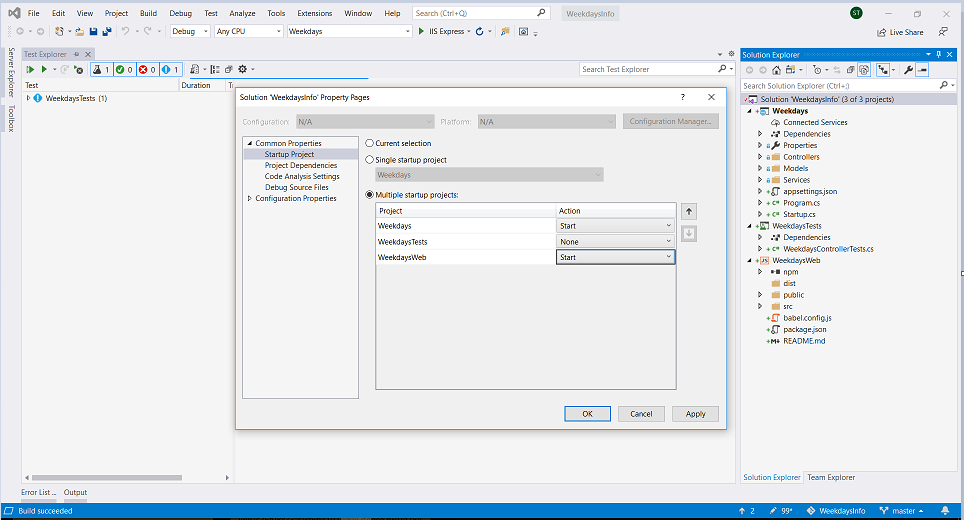Select Project Dependencies in properties tree
Viewport: 964px width, 520px height.
301,165
